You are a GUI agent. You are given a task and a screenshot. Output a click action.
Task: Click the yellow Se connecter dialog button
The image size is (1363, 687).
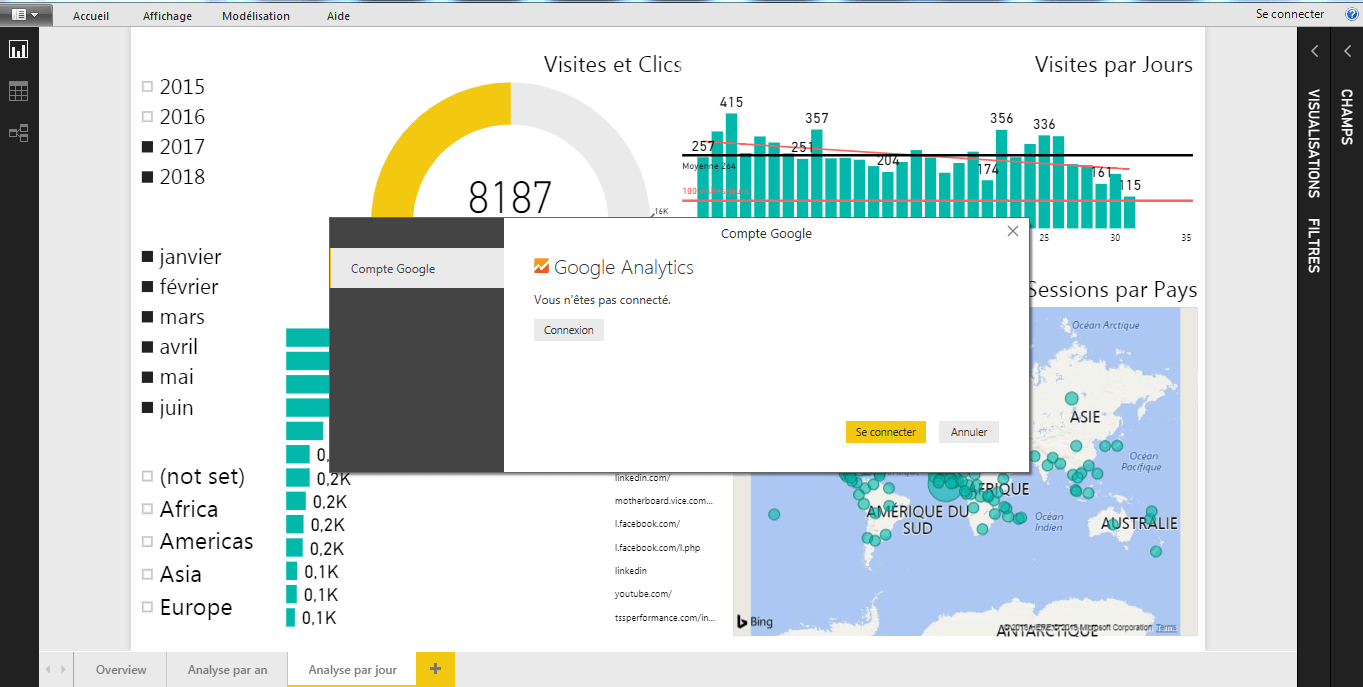[886, 432]
